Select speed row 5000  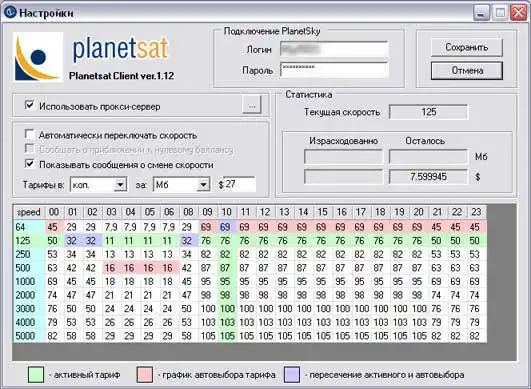pos(29,336)
